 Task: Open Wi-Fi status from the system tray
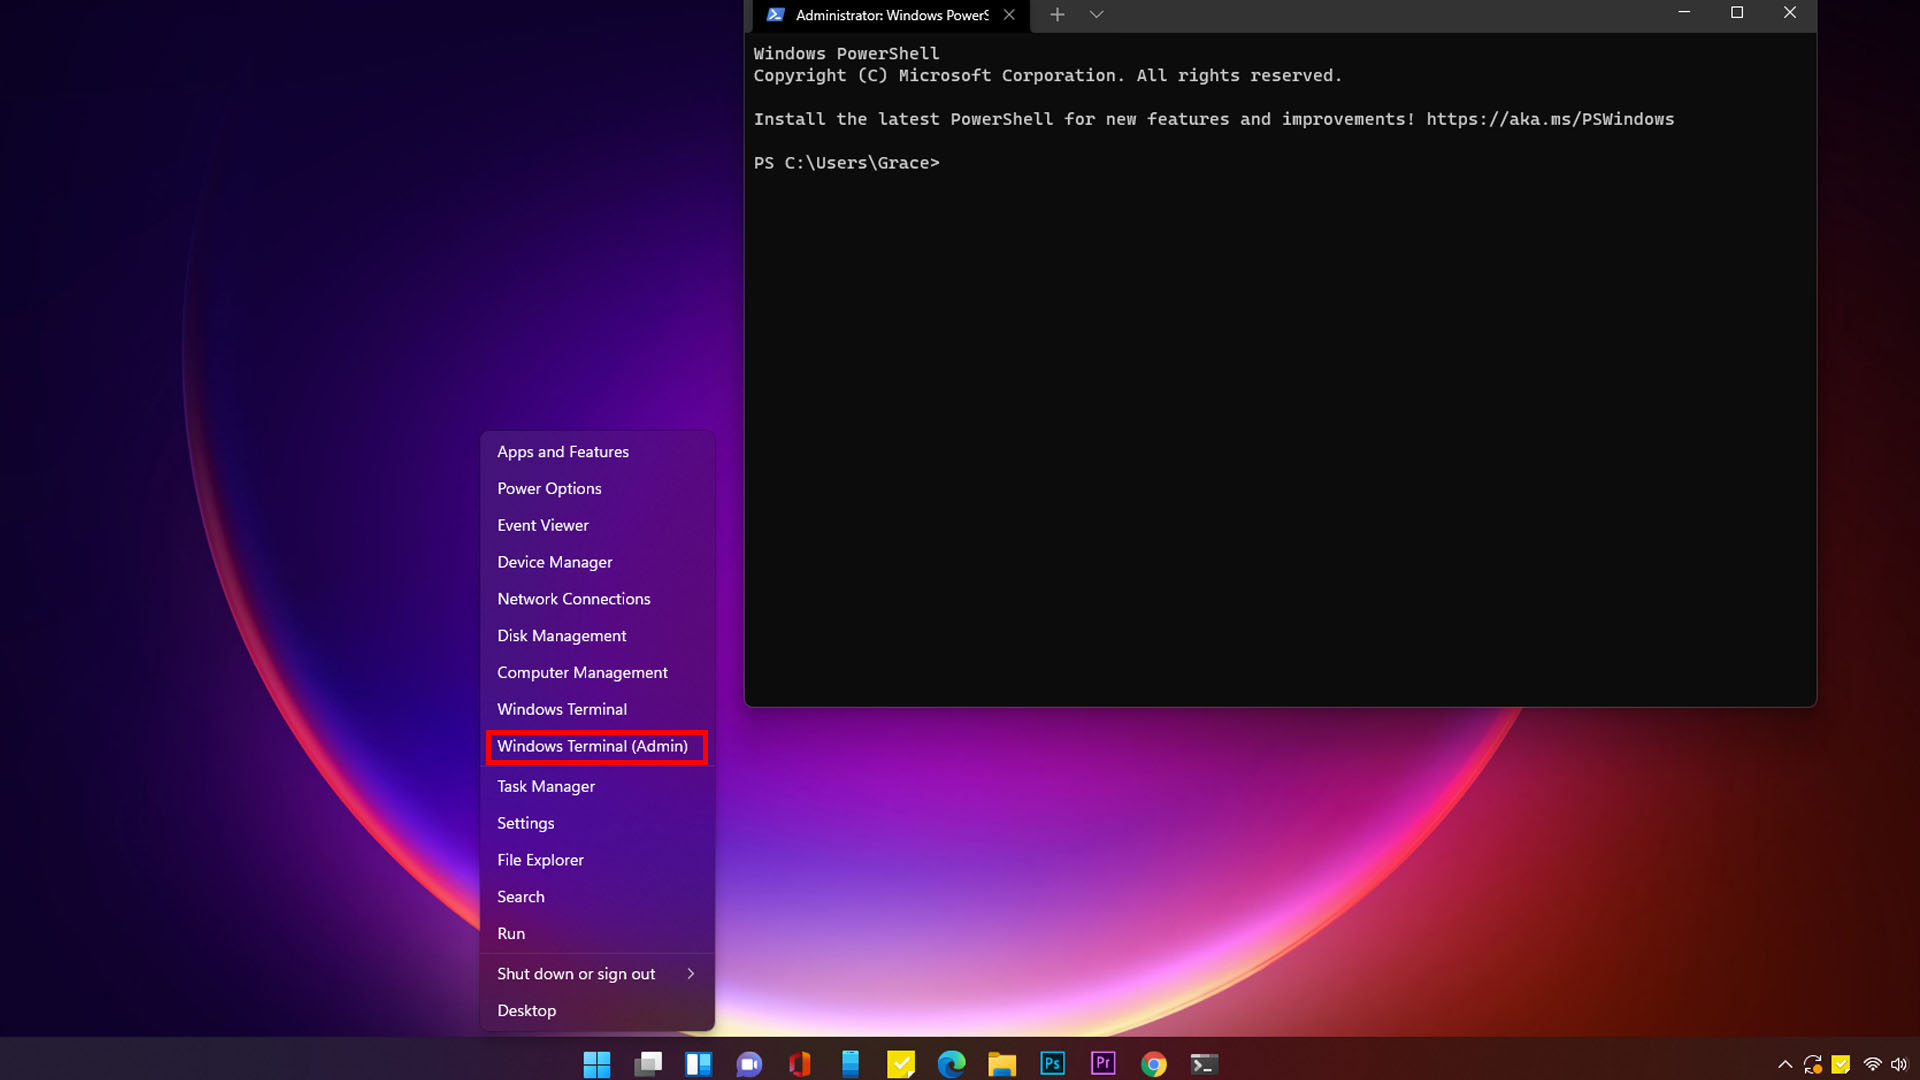1871,1064
